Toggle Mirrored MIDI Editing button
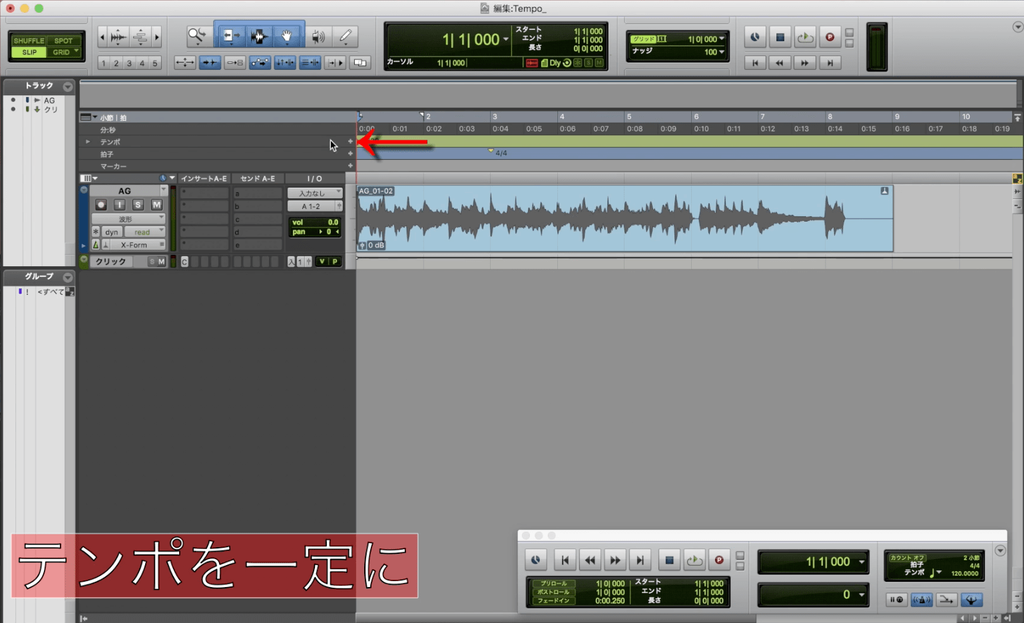Screen dimensions: 1024x623 pos(235,63)
